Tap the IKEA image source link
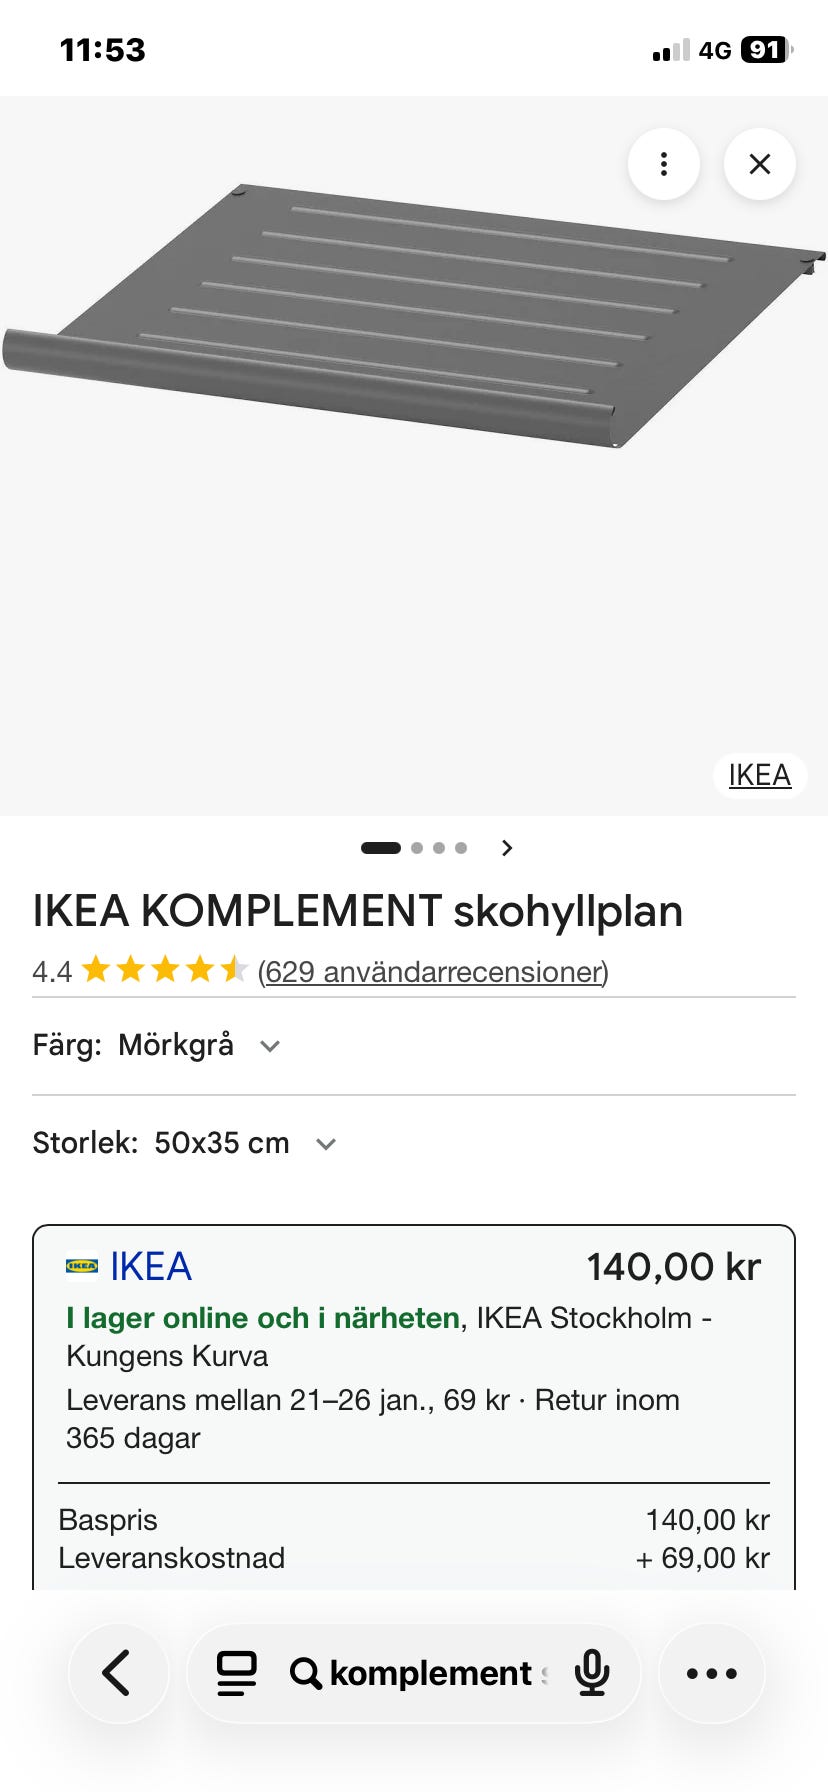Screen dimensions: 828x1792 point(759,775)
